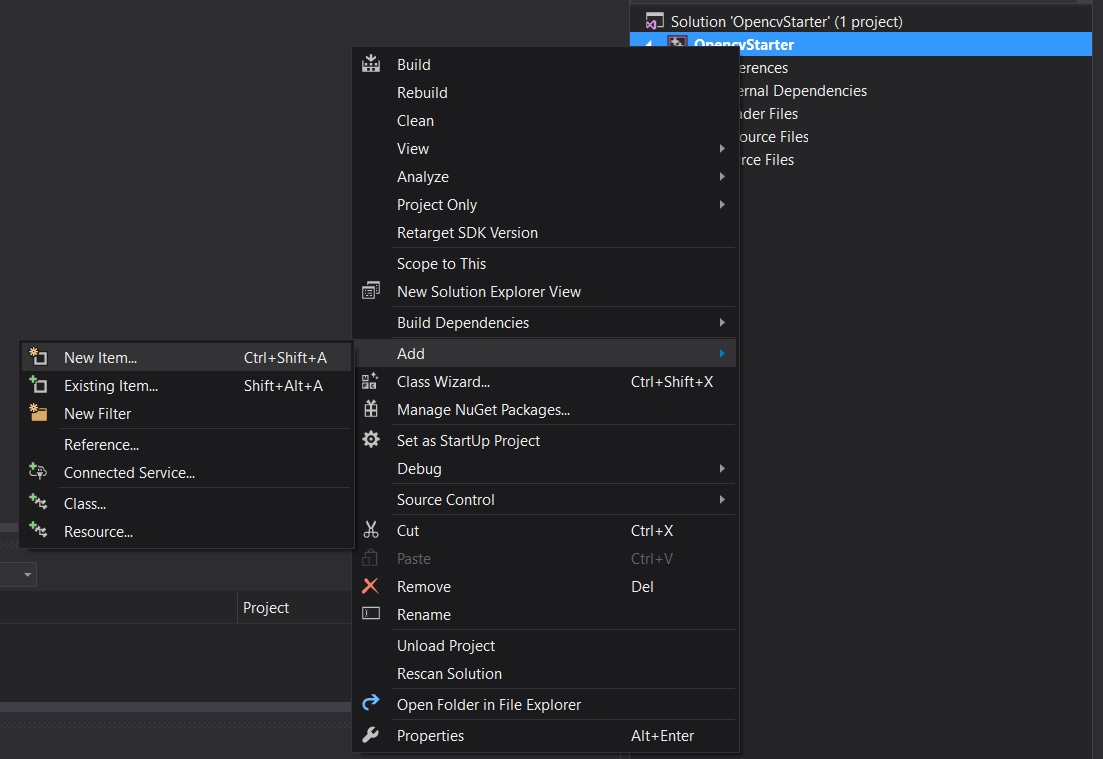Click the Properties wrench icon
This screenshot has height=759, width=1103.
pyautogui.click(x=371, y=735)
